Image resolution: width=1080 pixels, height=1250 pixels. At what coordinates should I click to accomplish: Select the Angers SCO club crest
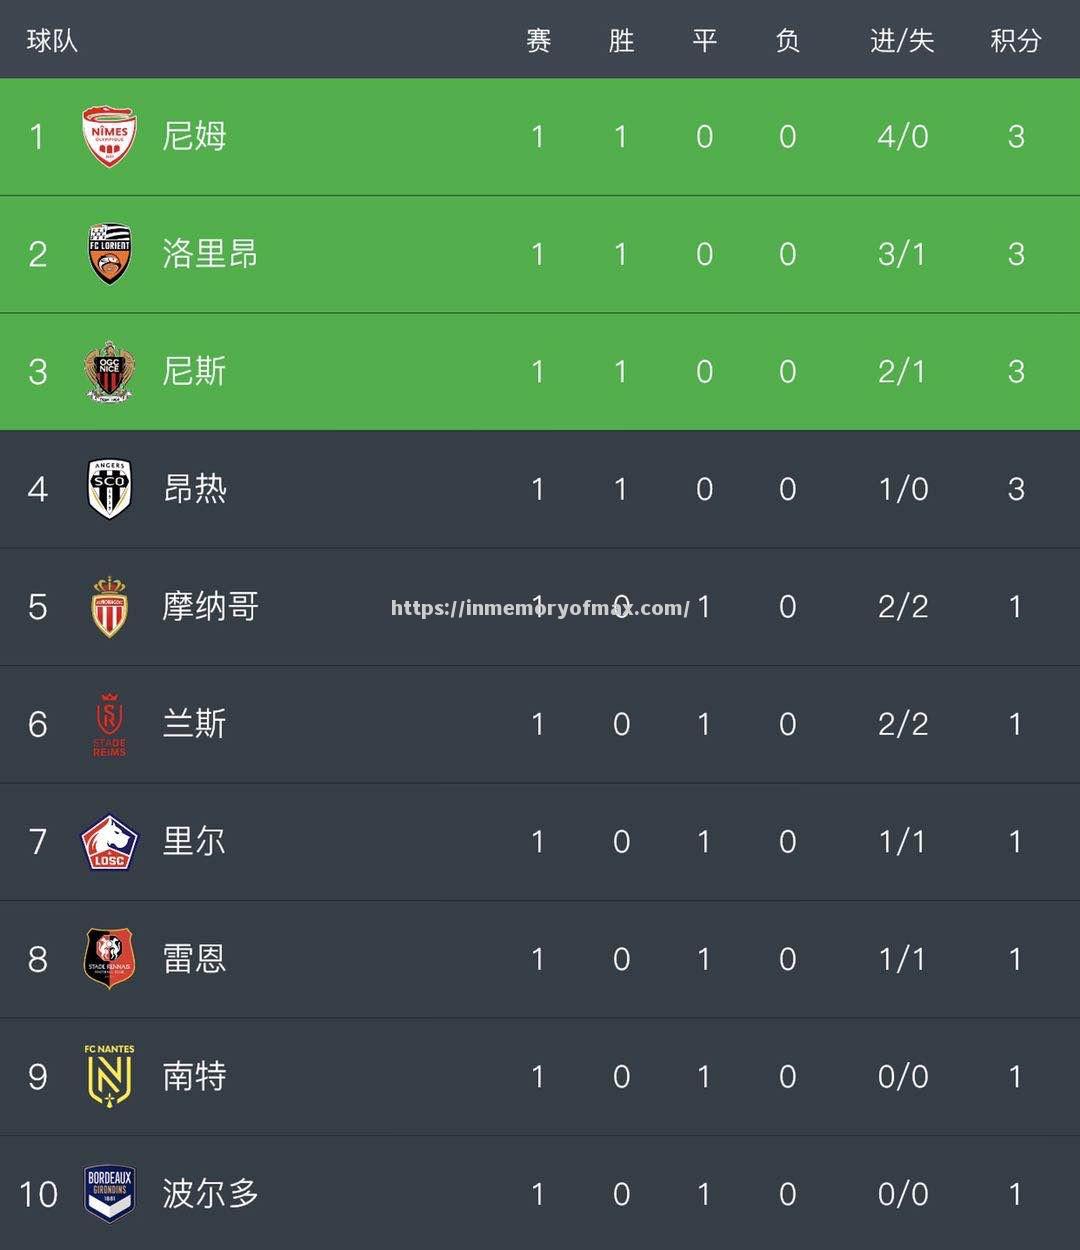(109, 489)
